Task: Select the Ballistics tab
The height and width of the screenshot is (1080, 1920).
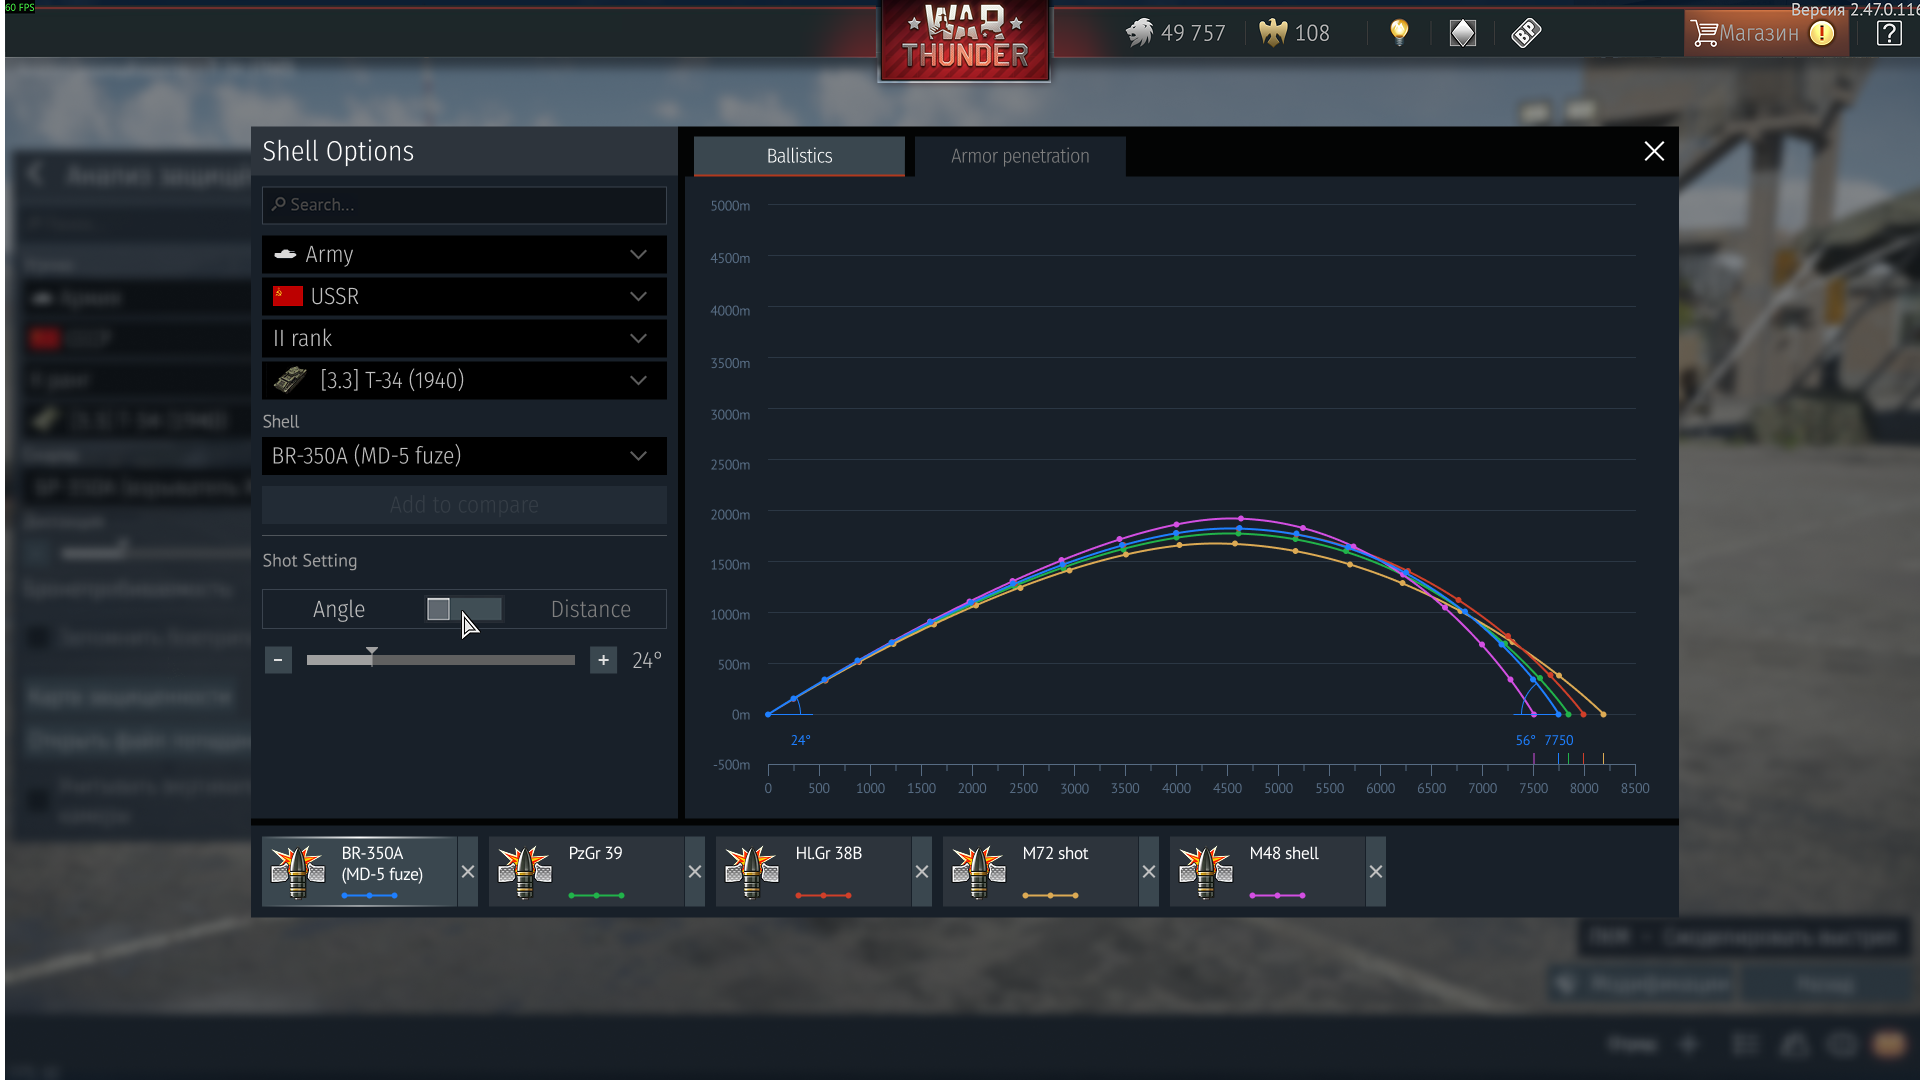Action: coord(799,156)
